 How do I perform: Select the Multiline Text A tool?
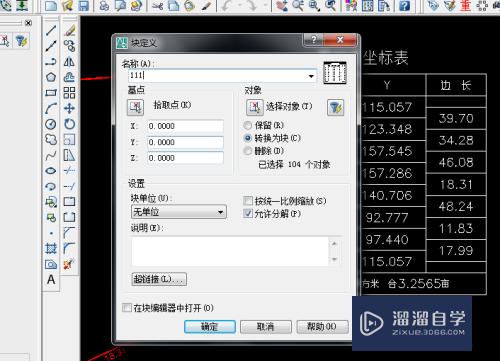pos(51,279)
